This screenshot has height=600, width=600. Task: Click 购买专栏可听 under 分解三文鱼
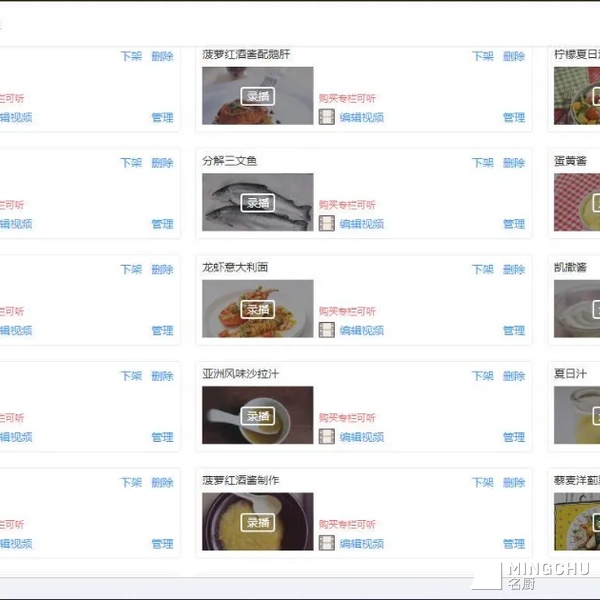(347, 205)
